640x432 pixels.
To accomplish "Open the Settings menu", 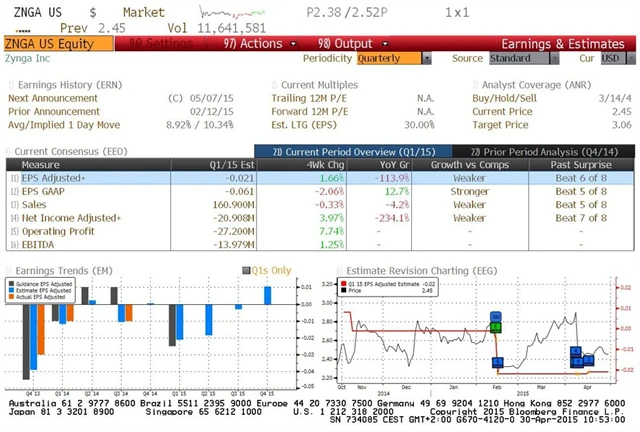I will point(154,44).
